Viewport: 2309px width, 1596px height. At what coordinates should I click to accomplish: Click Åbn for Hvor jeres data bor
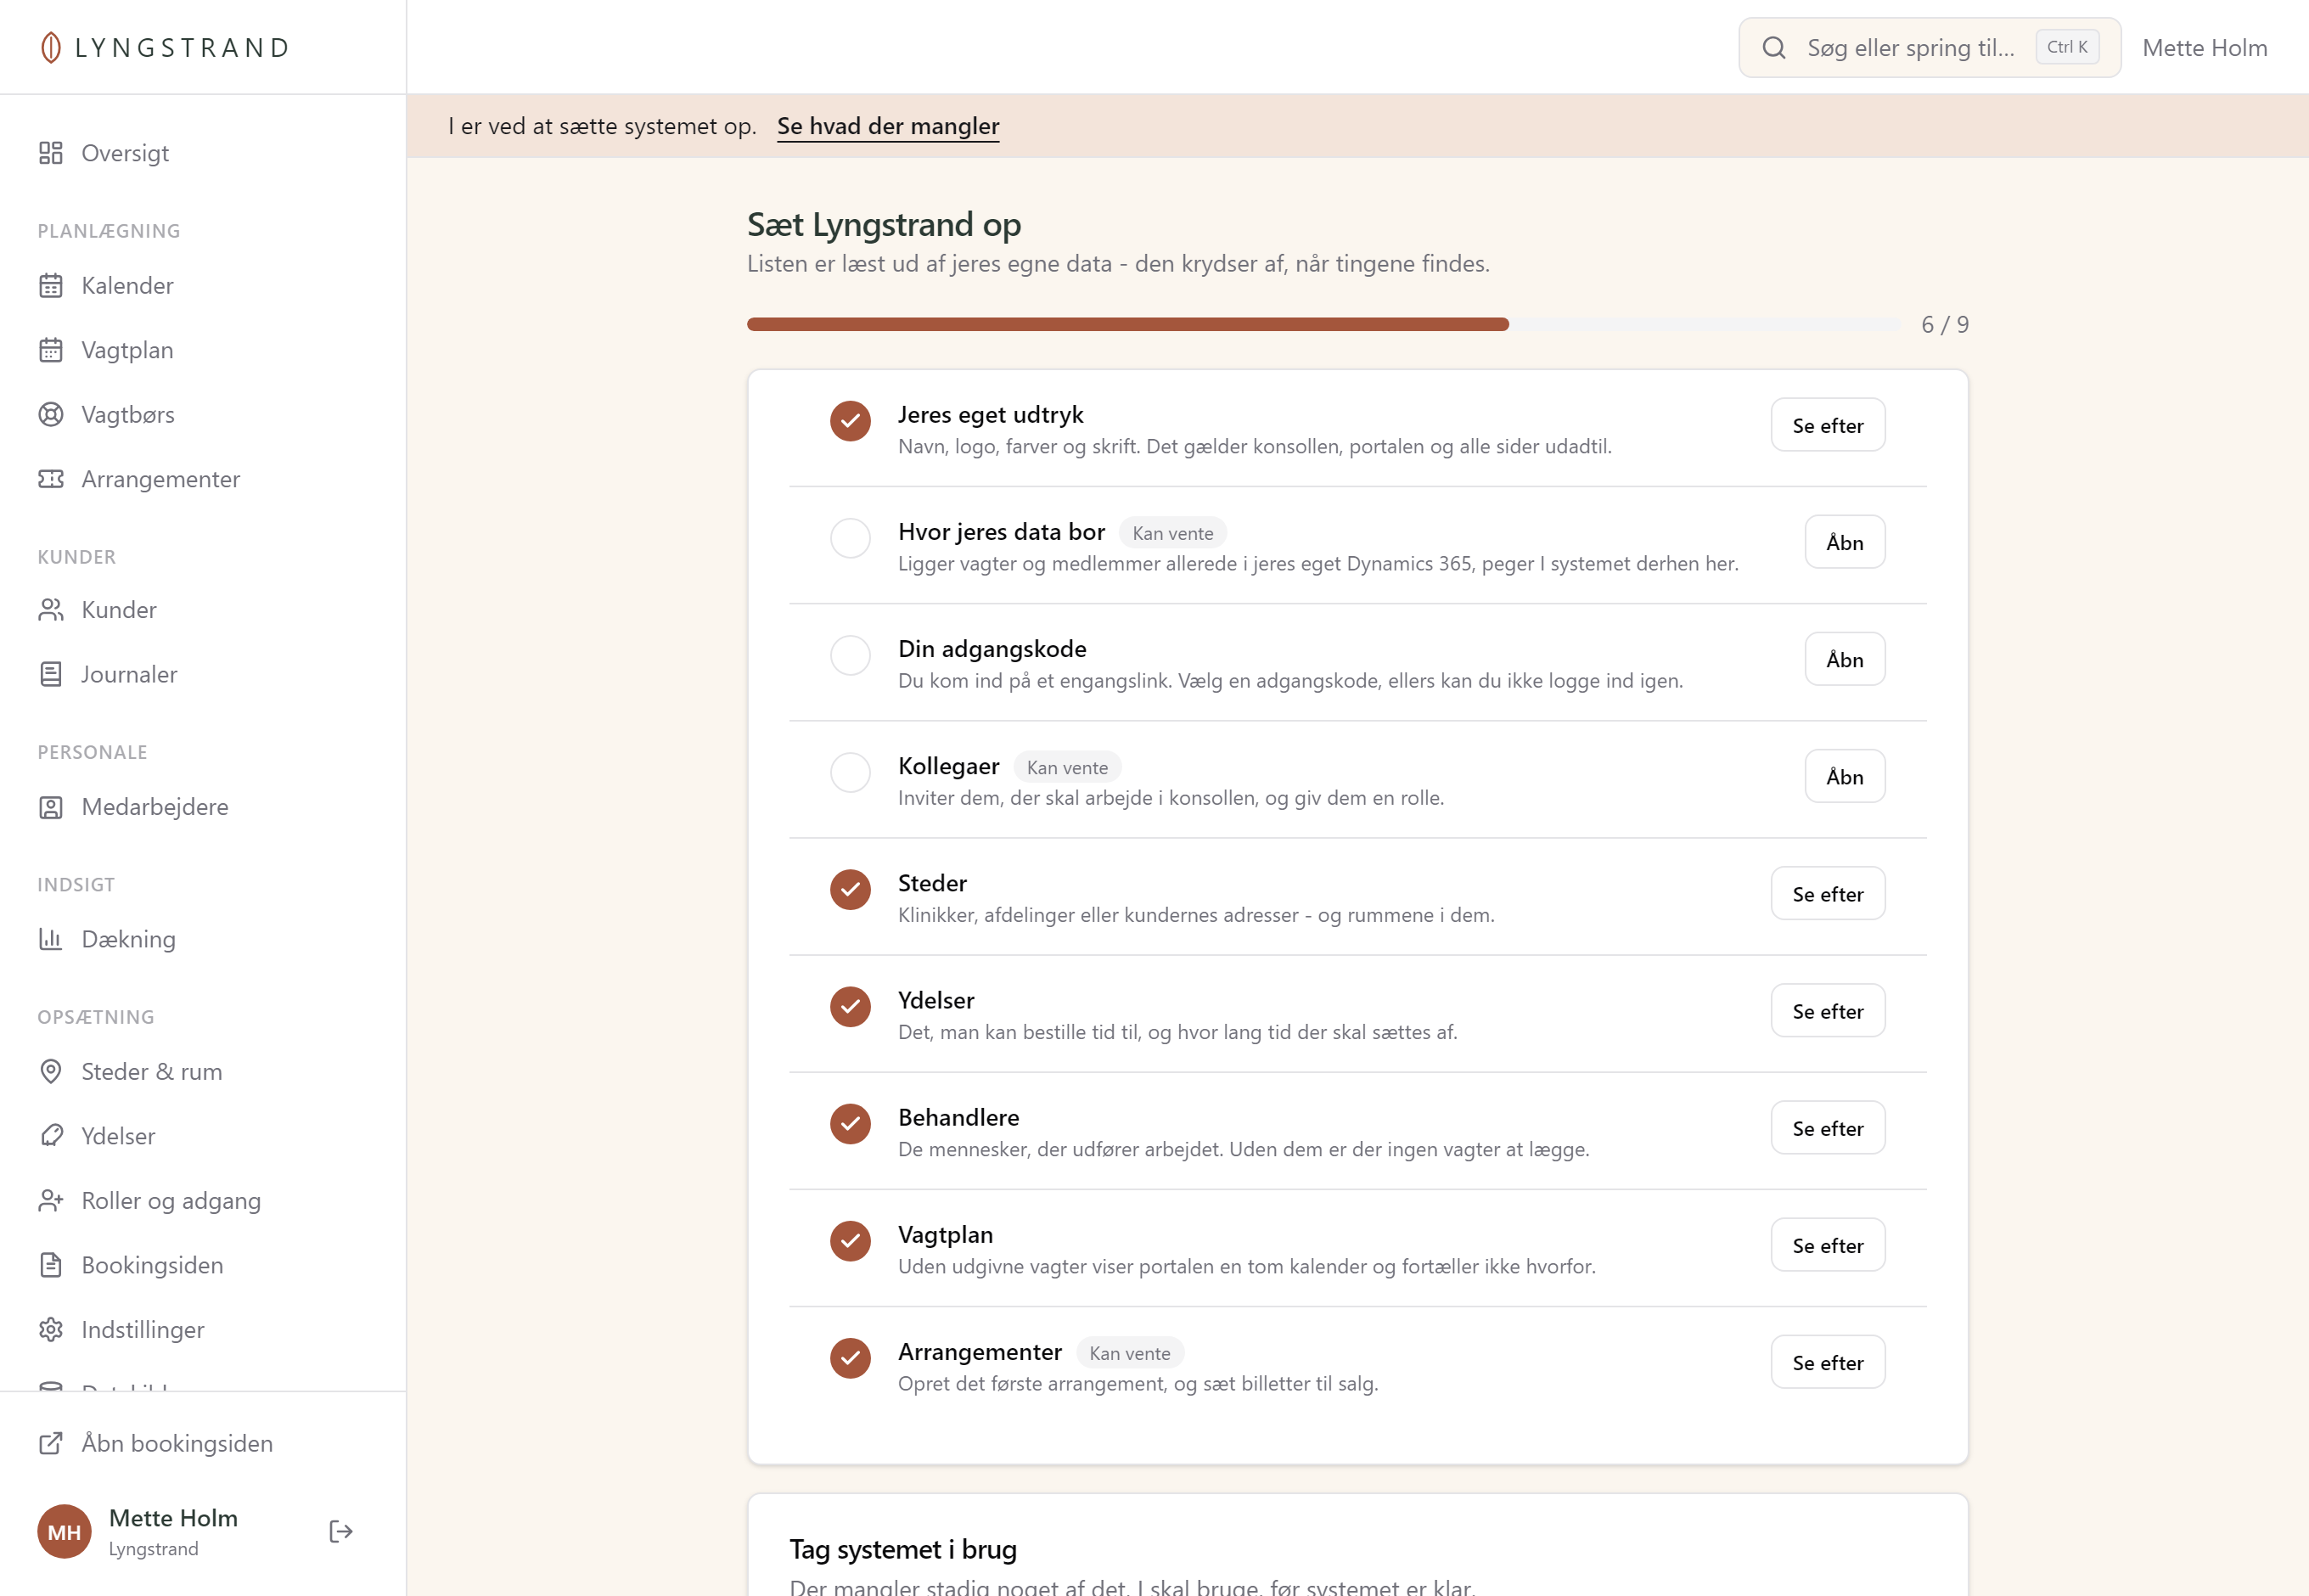tap(1844, 542)
